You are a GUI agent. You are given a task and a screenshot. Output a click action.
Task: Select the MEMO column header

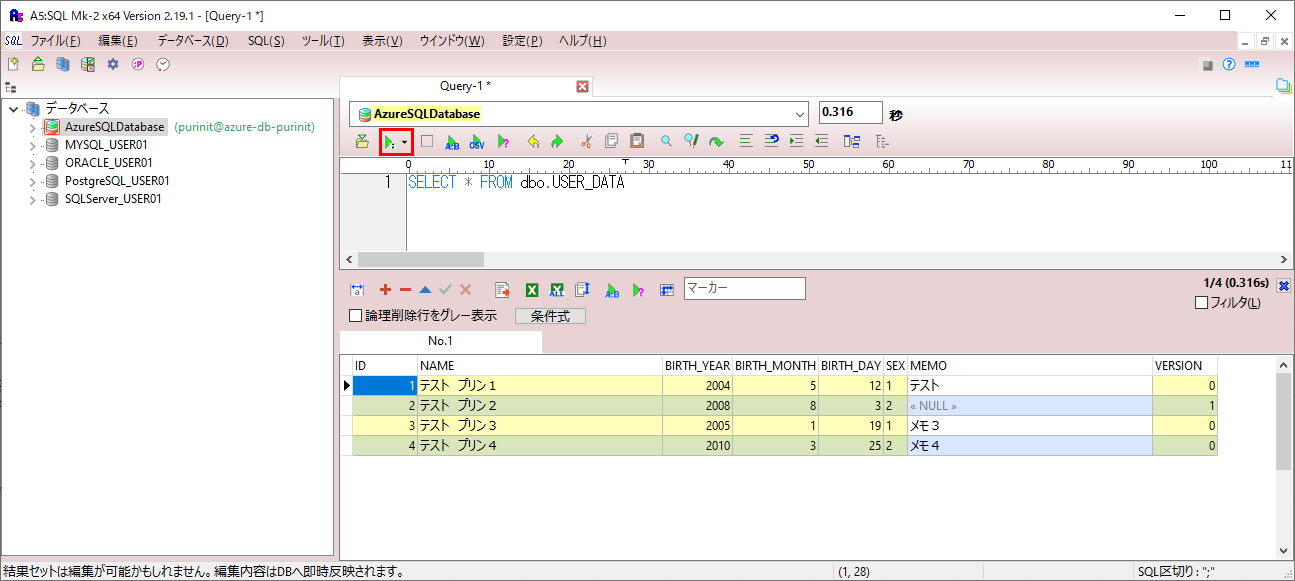[1030, 366]
